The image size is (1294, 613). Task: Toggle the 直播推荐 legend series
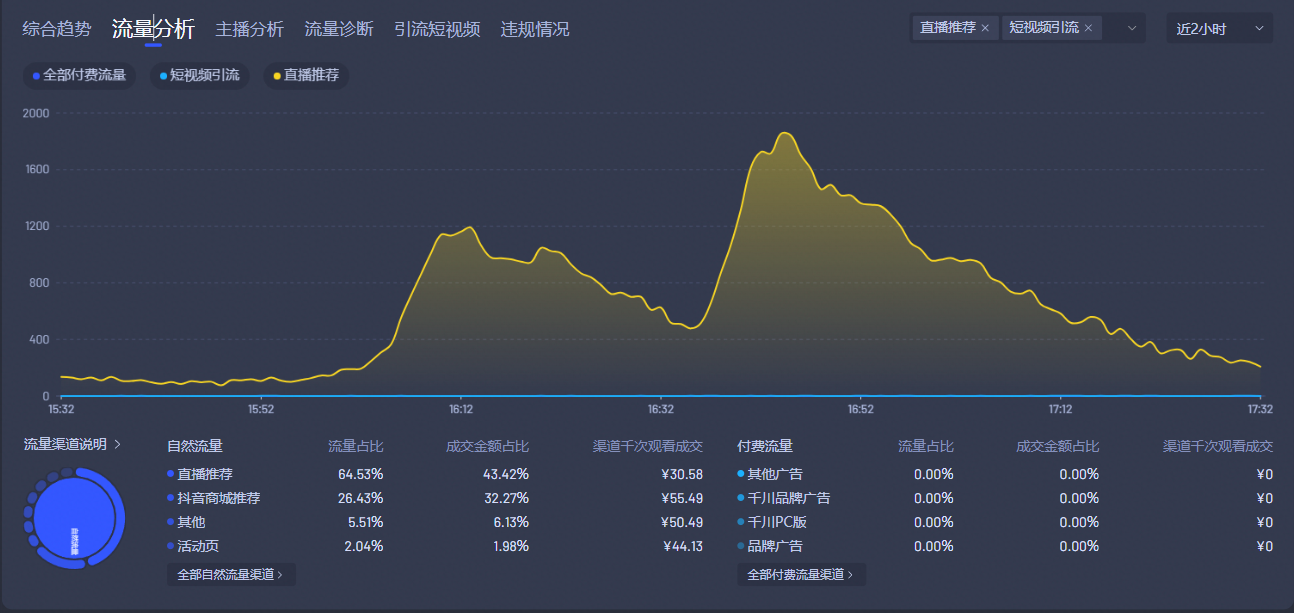click(x=305, y=75)
